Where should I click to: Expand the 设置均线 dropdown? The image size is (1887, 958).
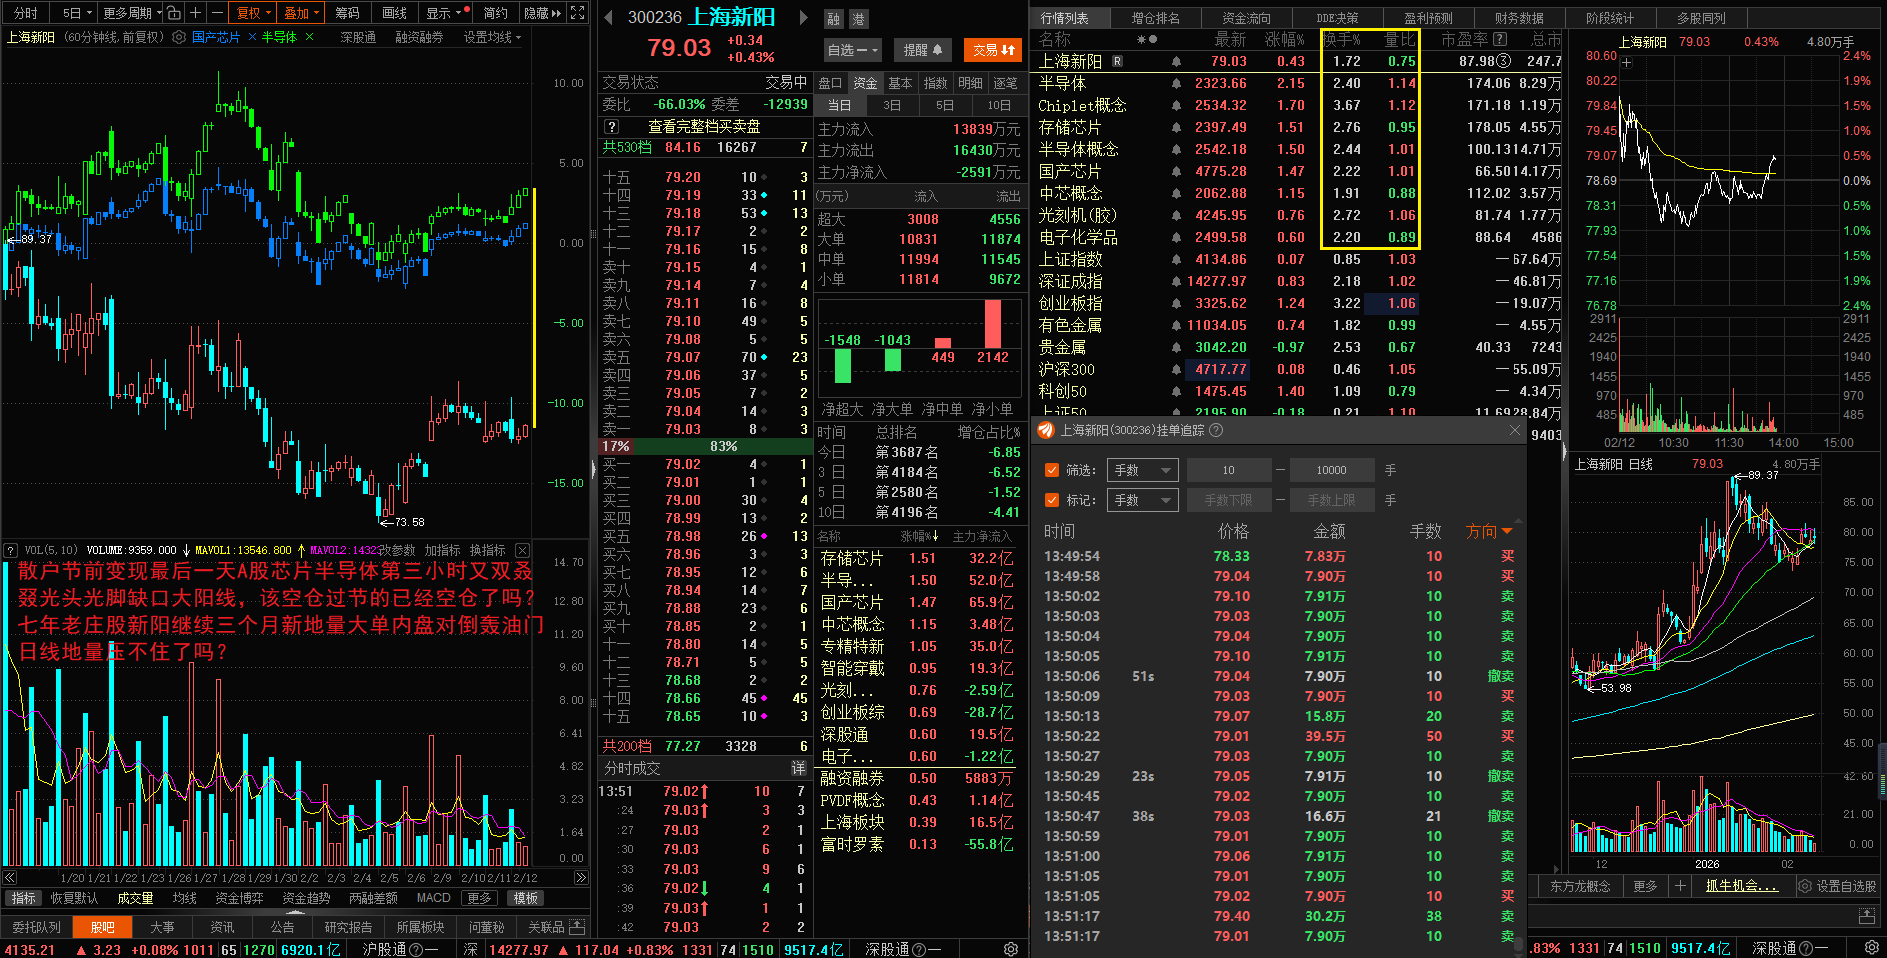point(492,37)
